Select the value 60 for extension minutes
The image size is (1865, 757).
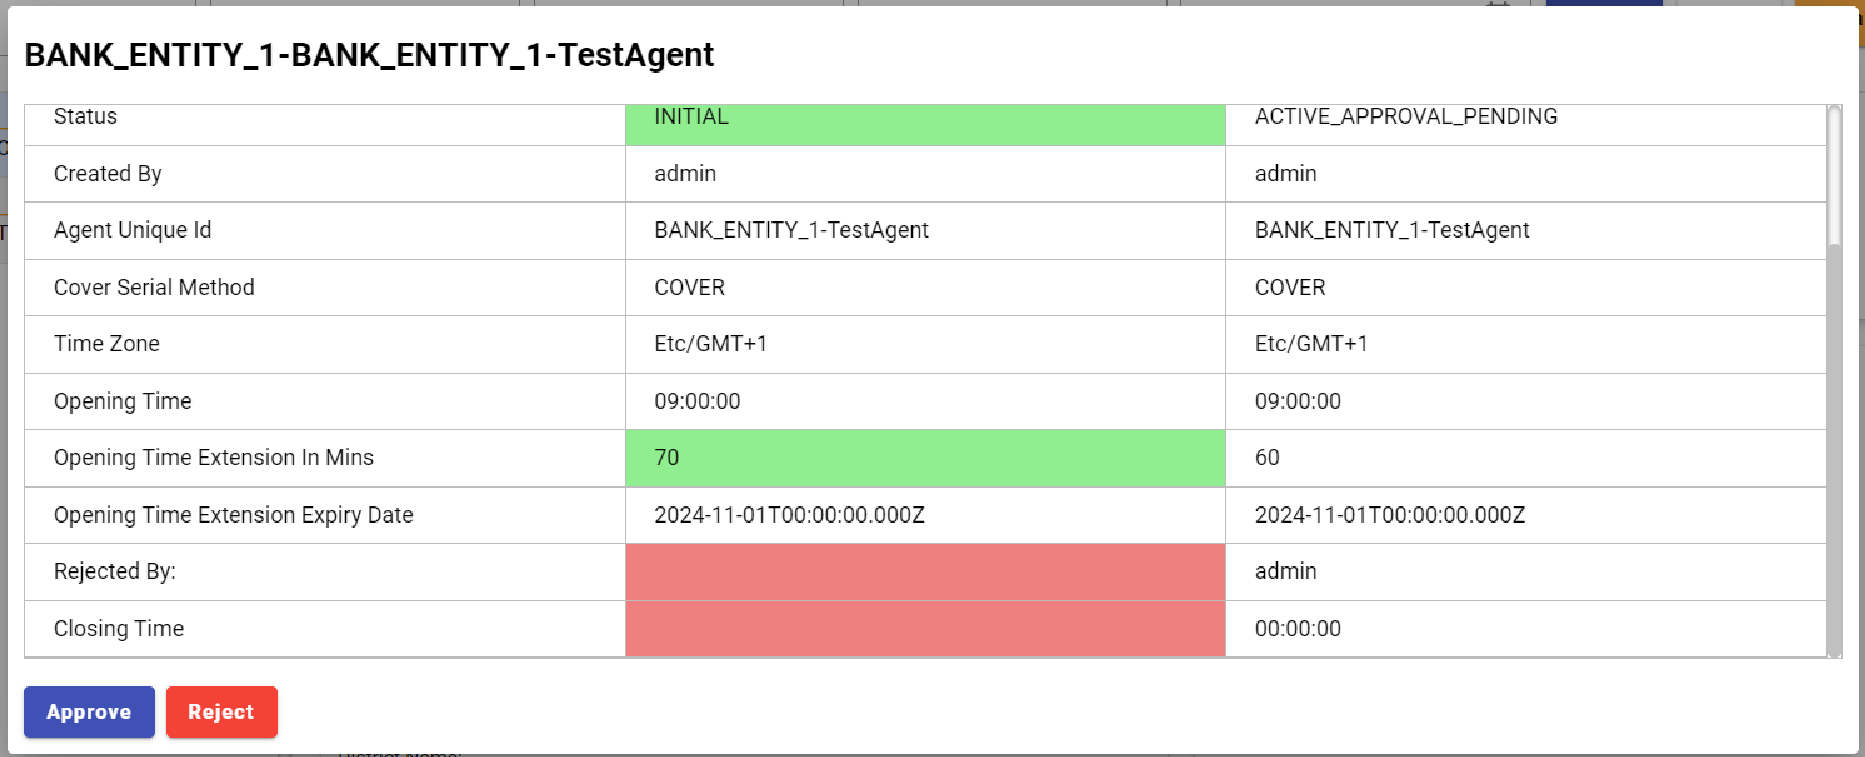[x=1267, y=458]
